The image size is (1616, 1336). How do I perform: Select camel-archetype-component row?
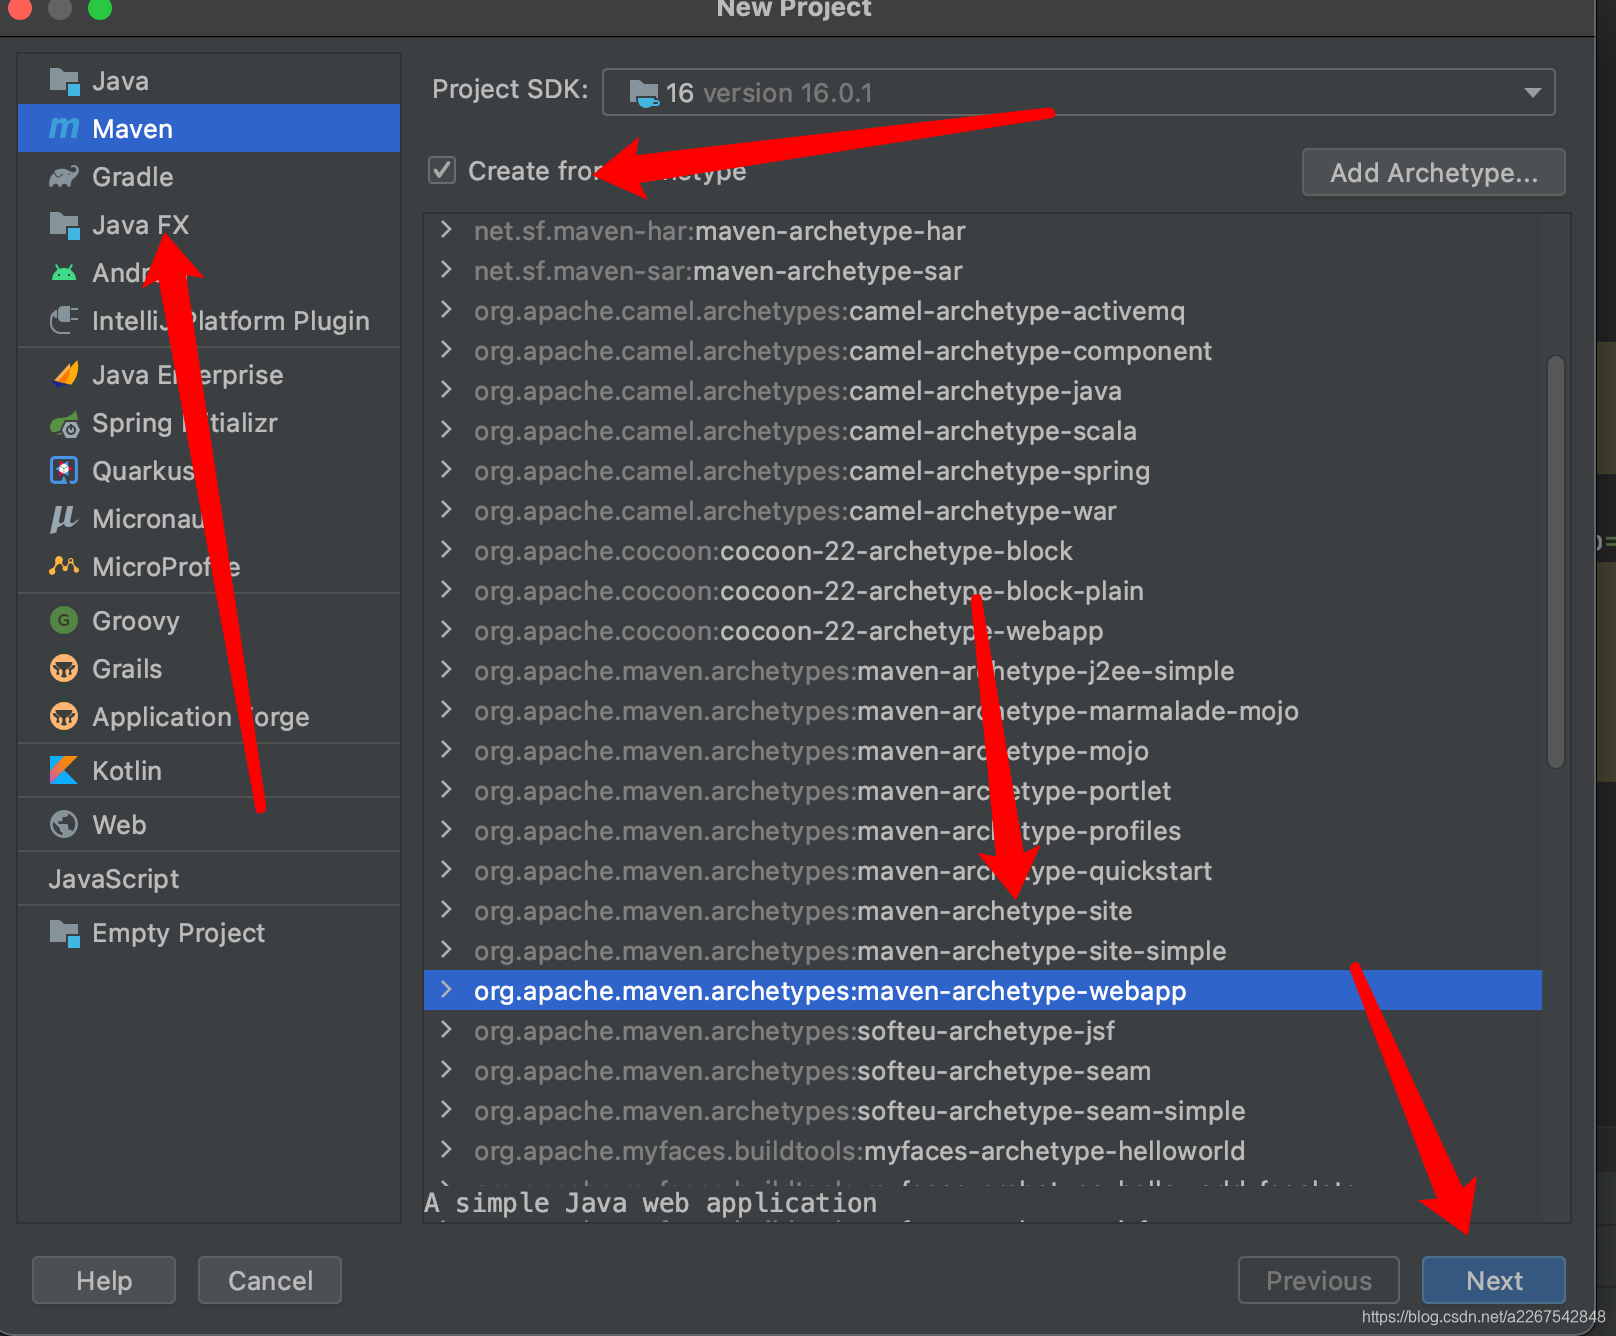tap(983, 351)
